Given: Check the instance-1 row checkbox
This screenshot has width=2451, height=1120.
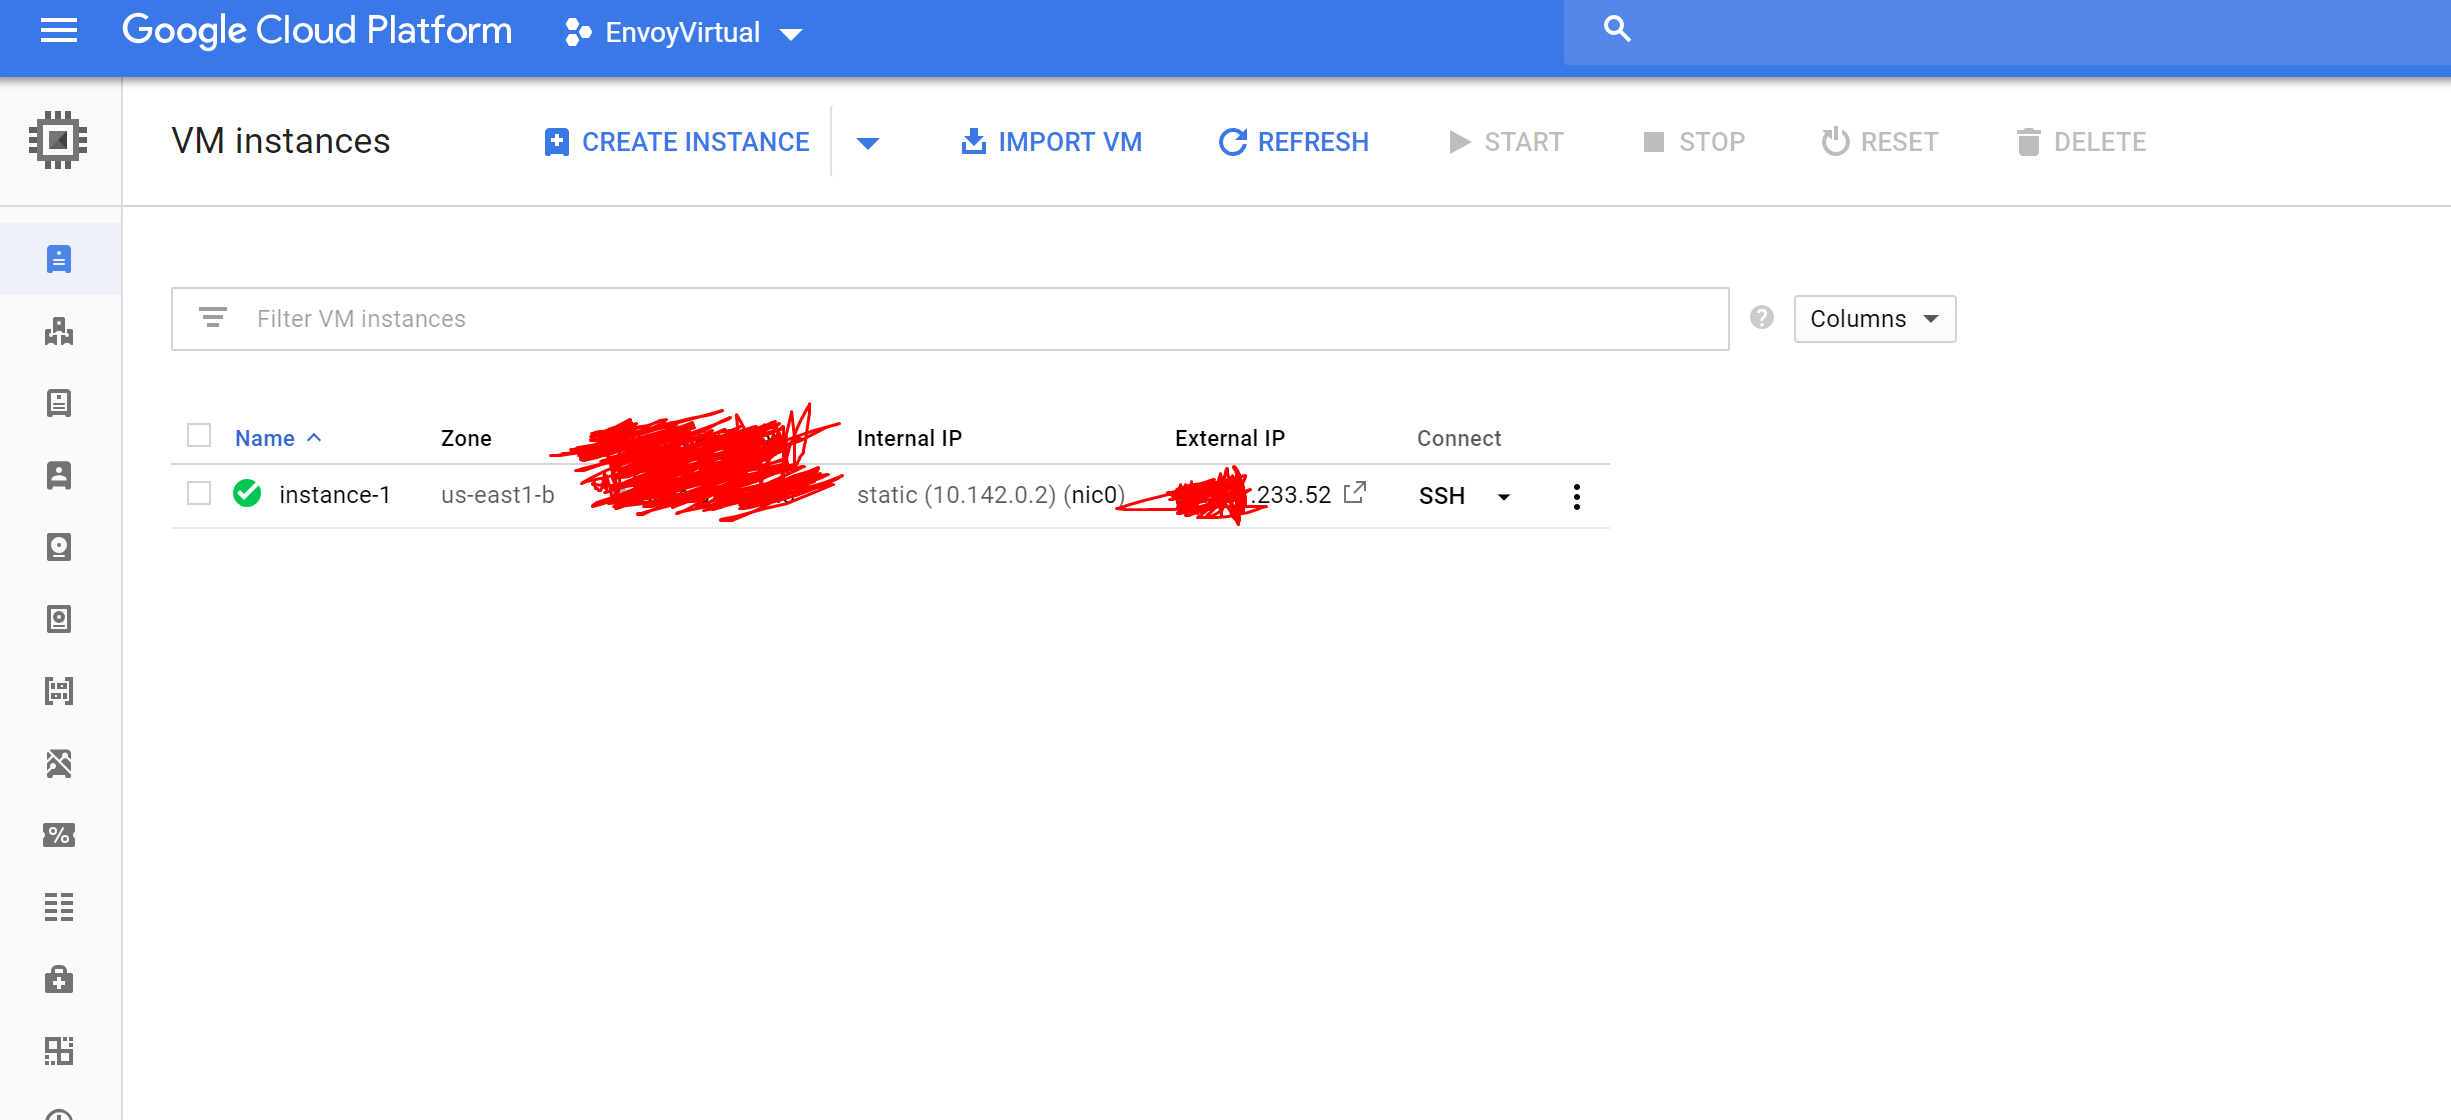Looking at the screenshot, I should (x=199, y=494).
